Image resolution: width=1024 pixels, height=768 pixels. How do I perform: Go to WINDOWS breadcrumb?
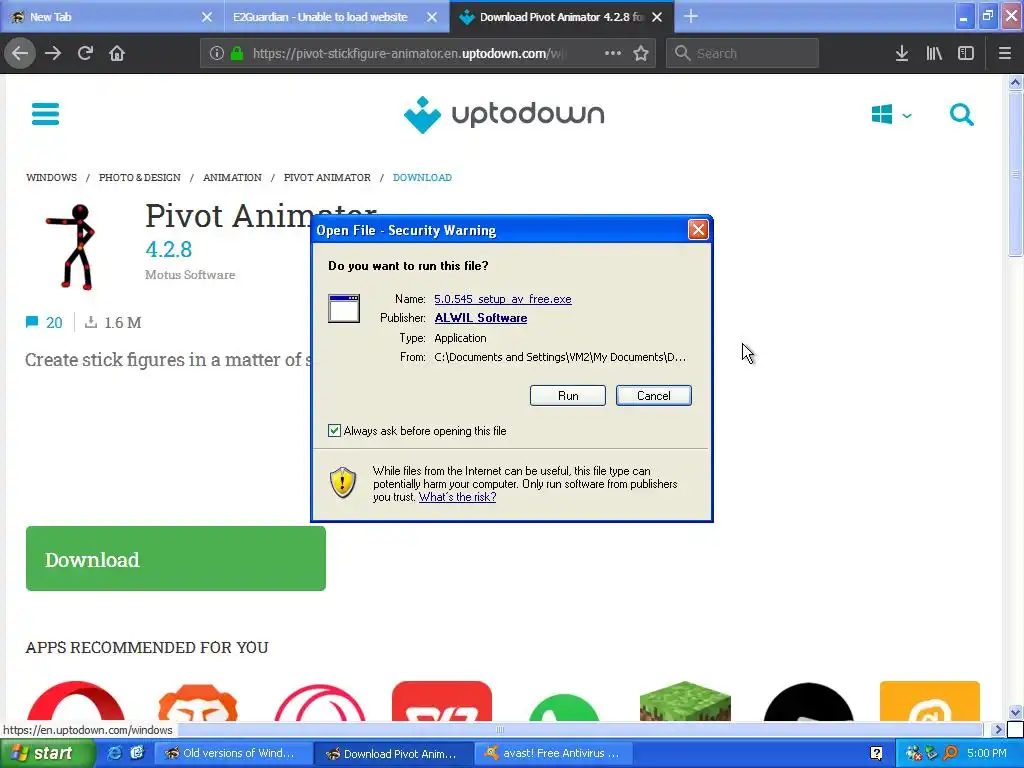(52, 178)
